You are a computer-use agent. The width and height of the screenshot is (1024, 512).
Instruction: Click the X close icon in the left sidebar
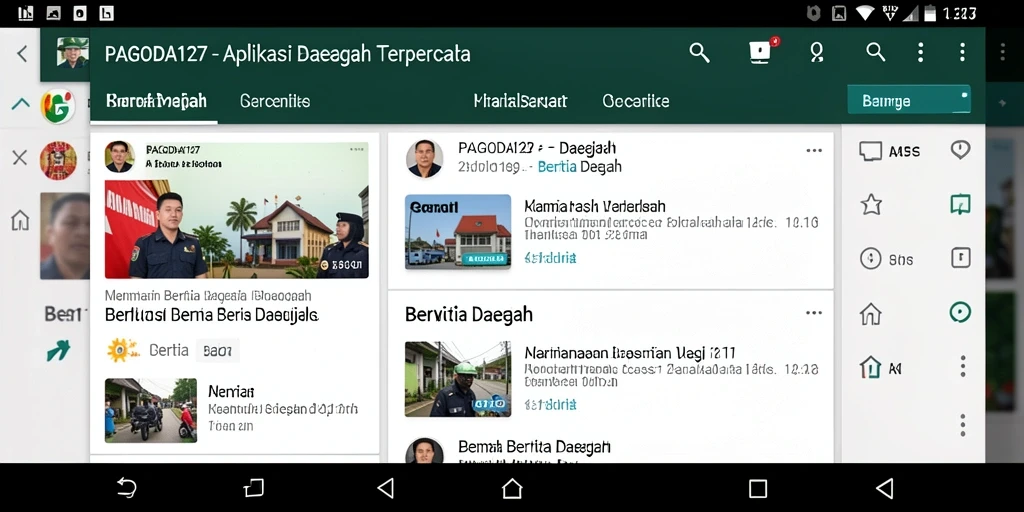[x=20, y=157]
